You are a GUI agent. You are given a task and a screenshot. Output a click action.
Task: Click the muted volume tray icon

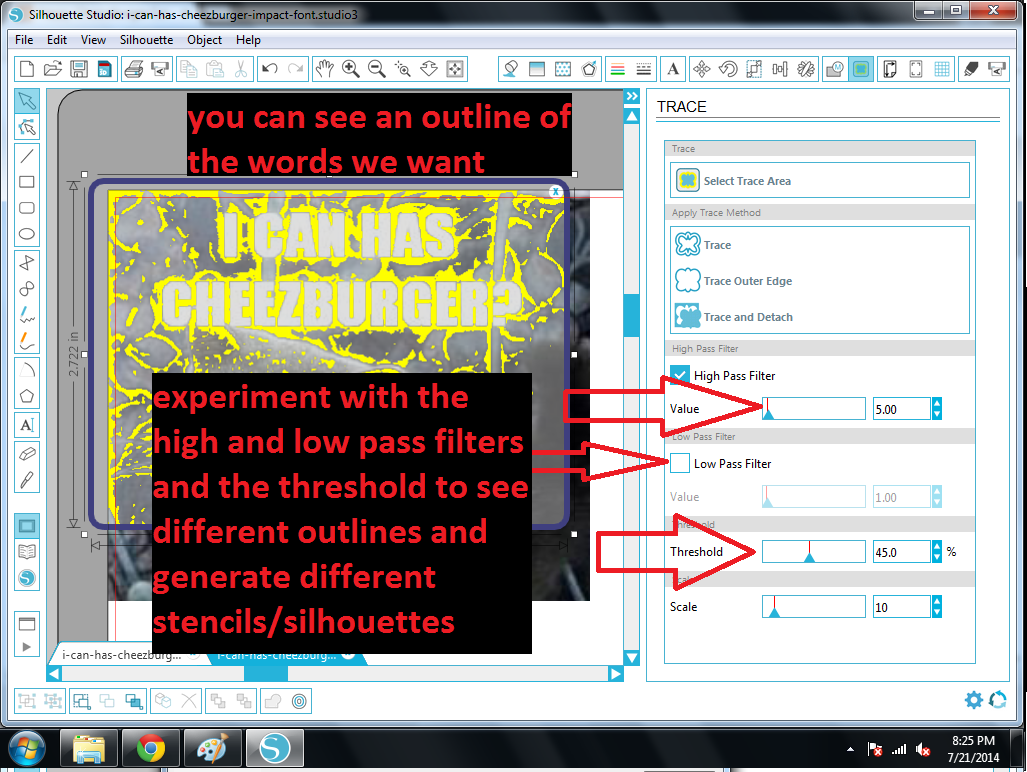coord(924,749)
